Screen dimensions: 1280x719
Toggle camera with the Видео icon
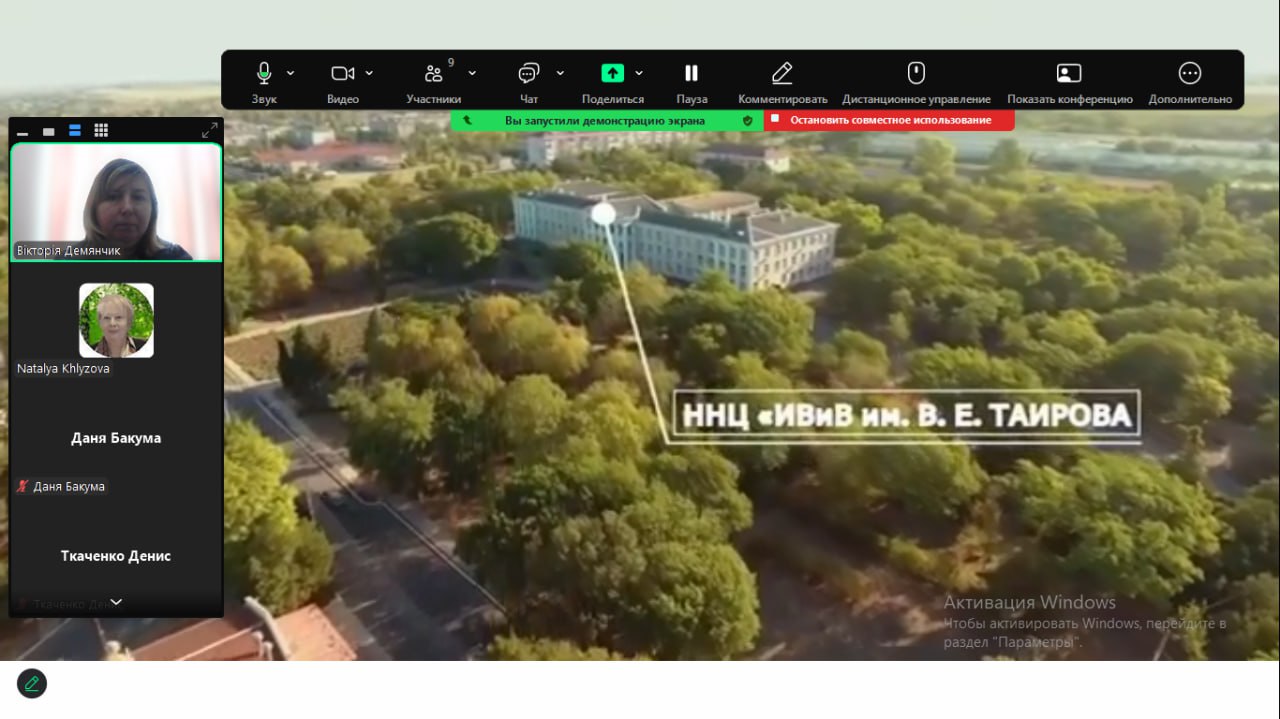tap(343, 73)
